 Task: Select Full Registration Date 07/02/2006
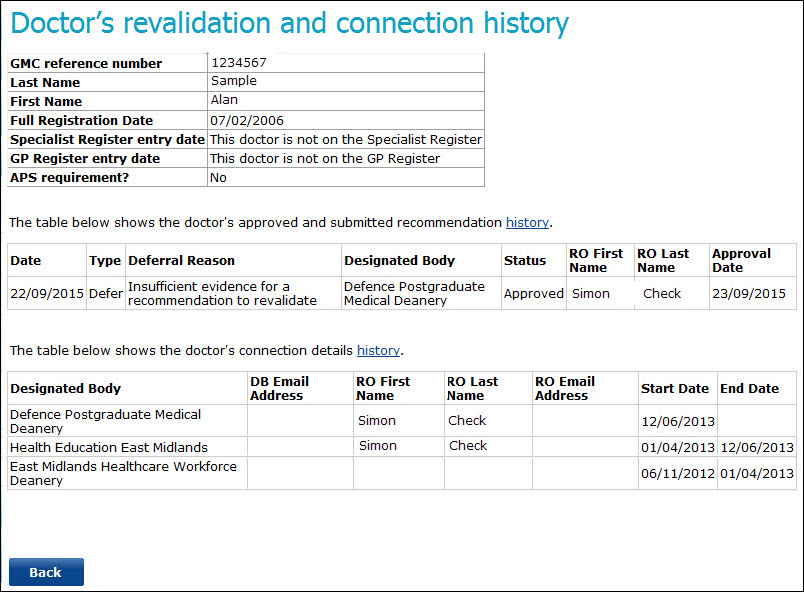tap(247, 120)
